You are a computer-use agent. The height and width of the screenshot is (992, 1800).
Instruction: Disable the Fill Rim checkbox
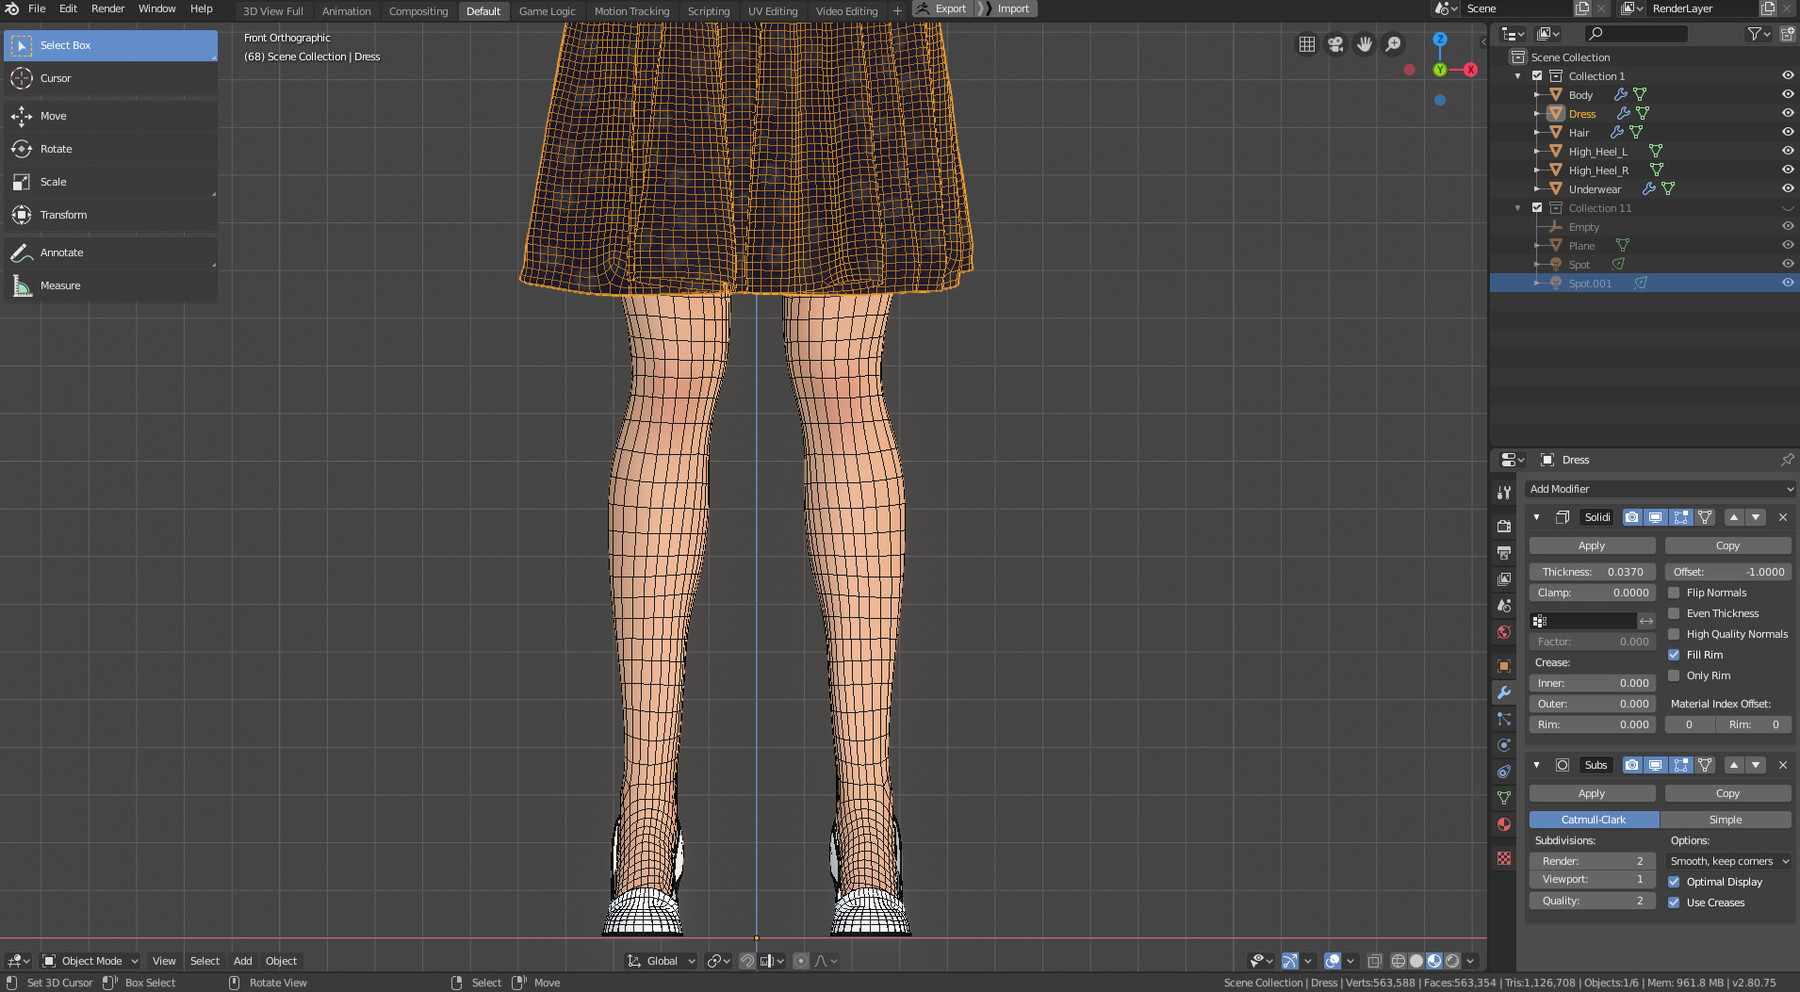click(1674, 655)
